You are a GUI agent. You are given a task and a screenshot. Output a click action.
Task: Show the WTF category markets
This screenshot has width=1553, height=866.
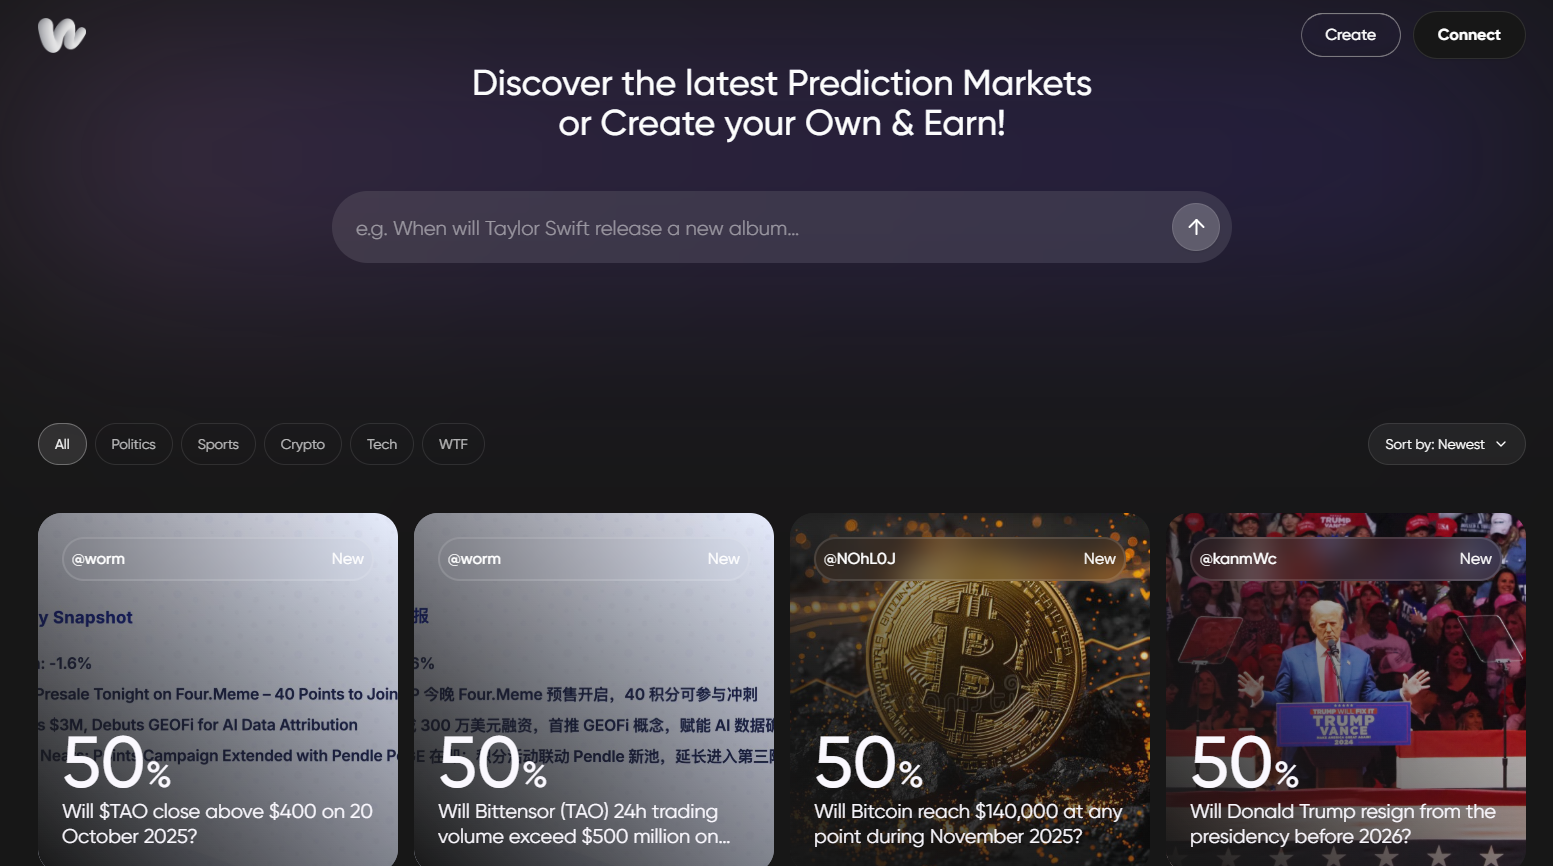453,444
